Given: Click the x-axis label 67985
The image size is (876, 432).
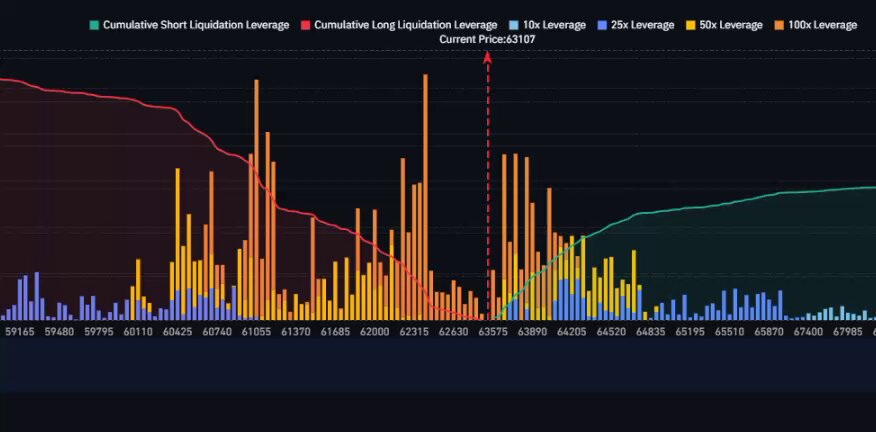Looking at the screenshot, I should coord(848,331).
